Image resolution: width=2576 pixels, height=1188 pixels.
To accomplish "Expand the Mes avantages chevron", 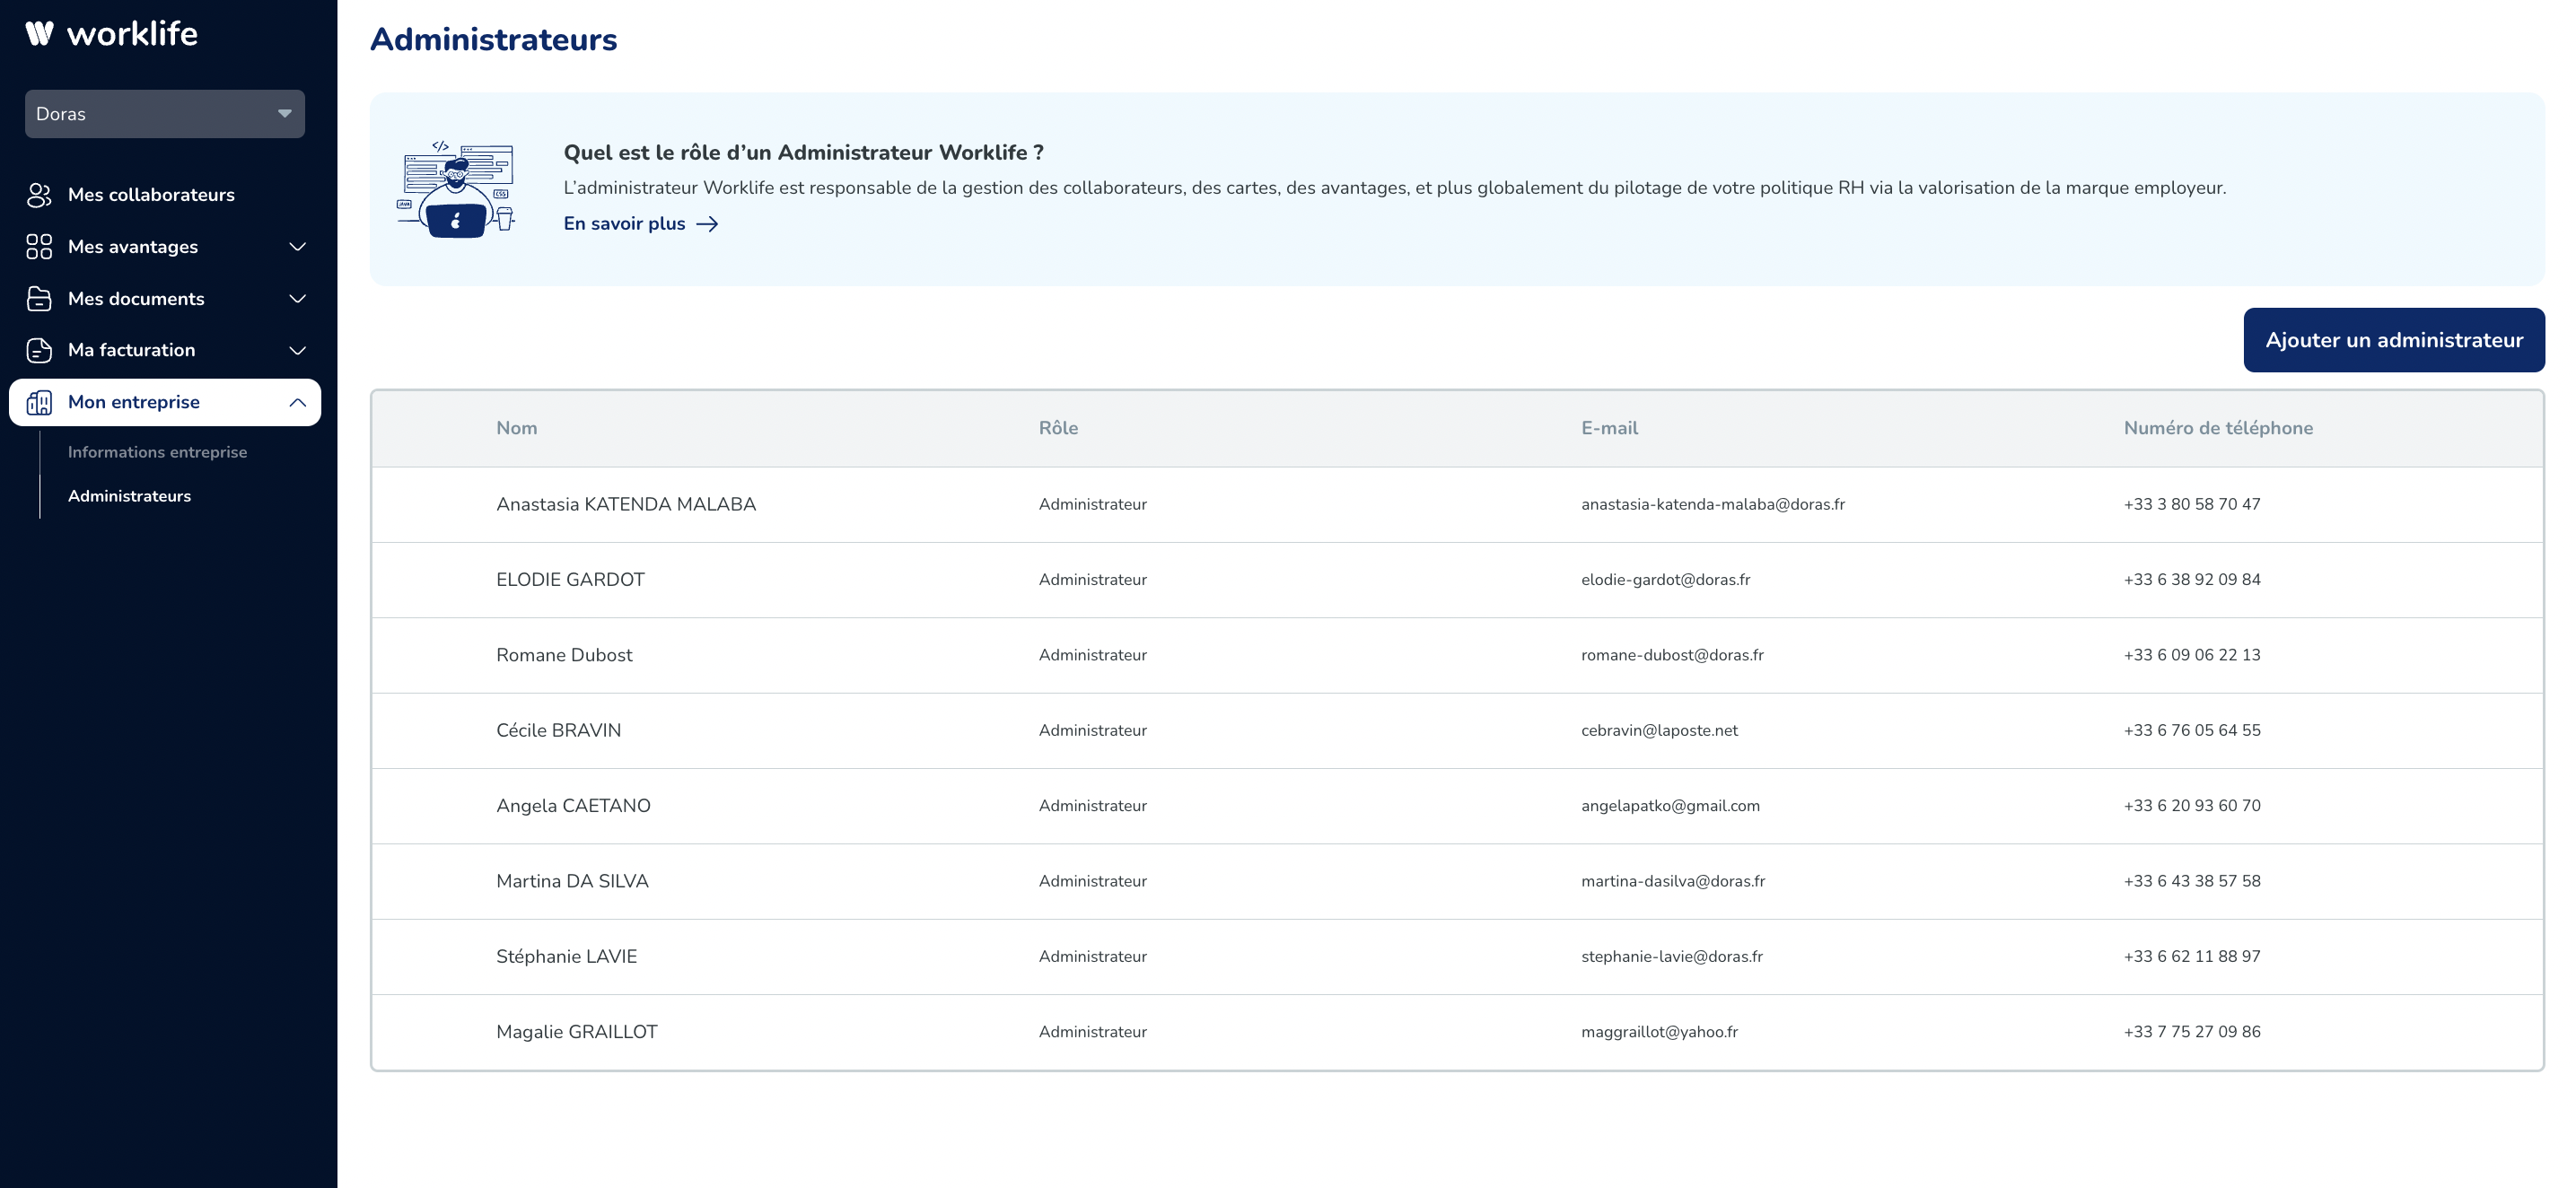I will click(297, 247).
